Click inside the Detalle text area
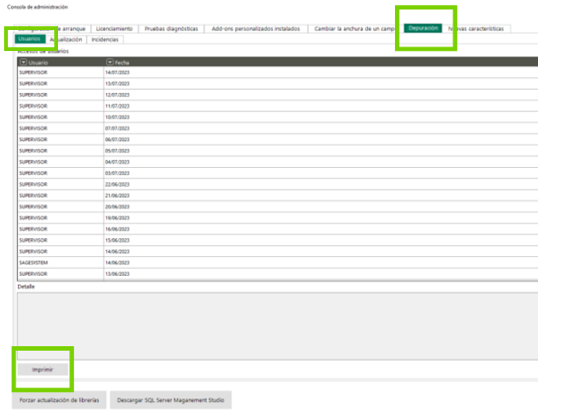 278,326
